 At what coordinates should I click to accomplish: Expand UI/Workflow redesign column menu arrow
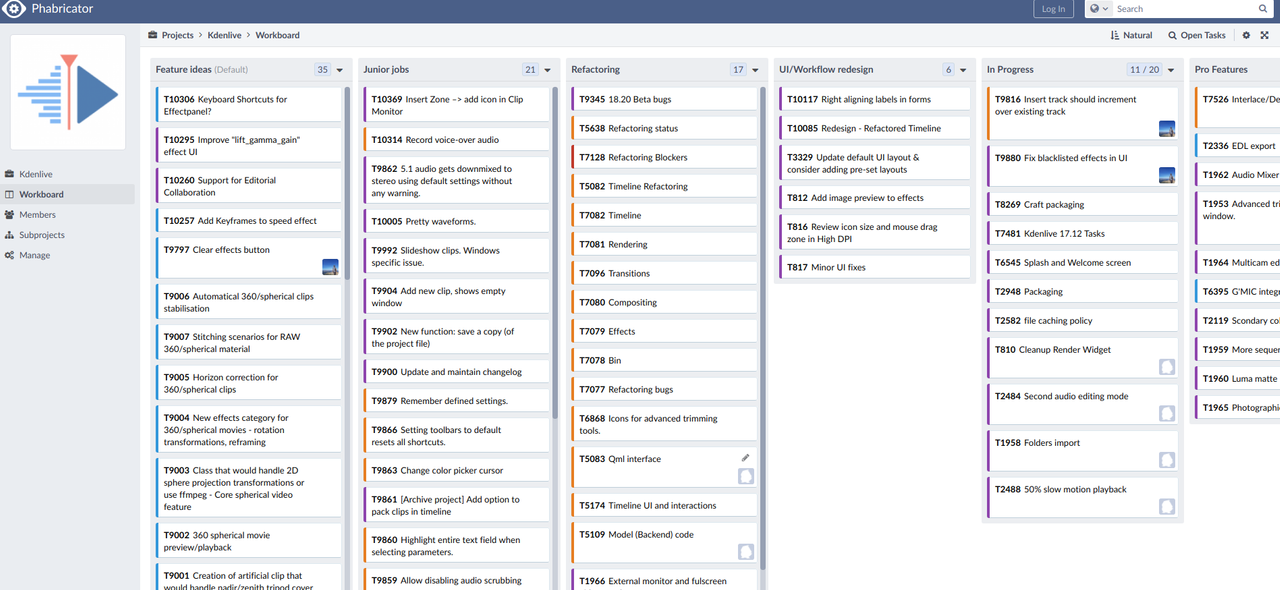click(963, 70)
